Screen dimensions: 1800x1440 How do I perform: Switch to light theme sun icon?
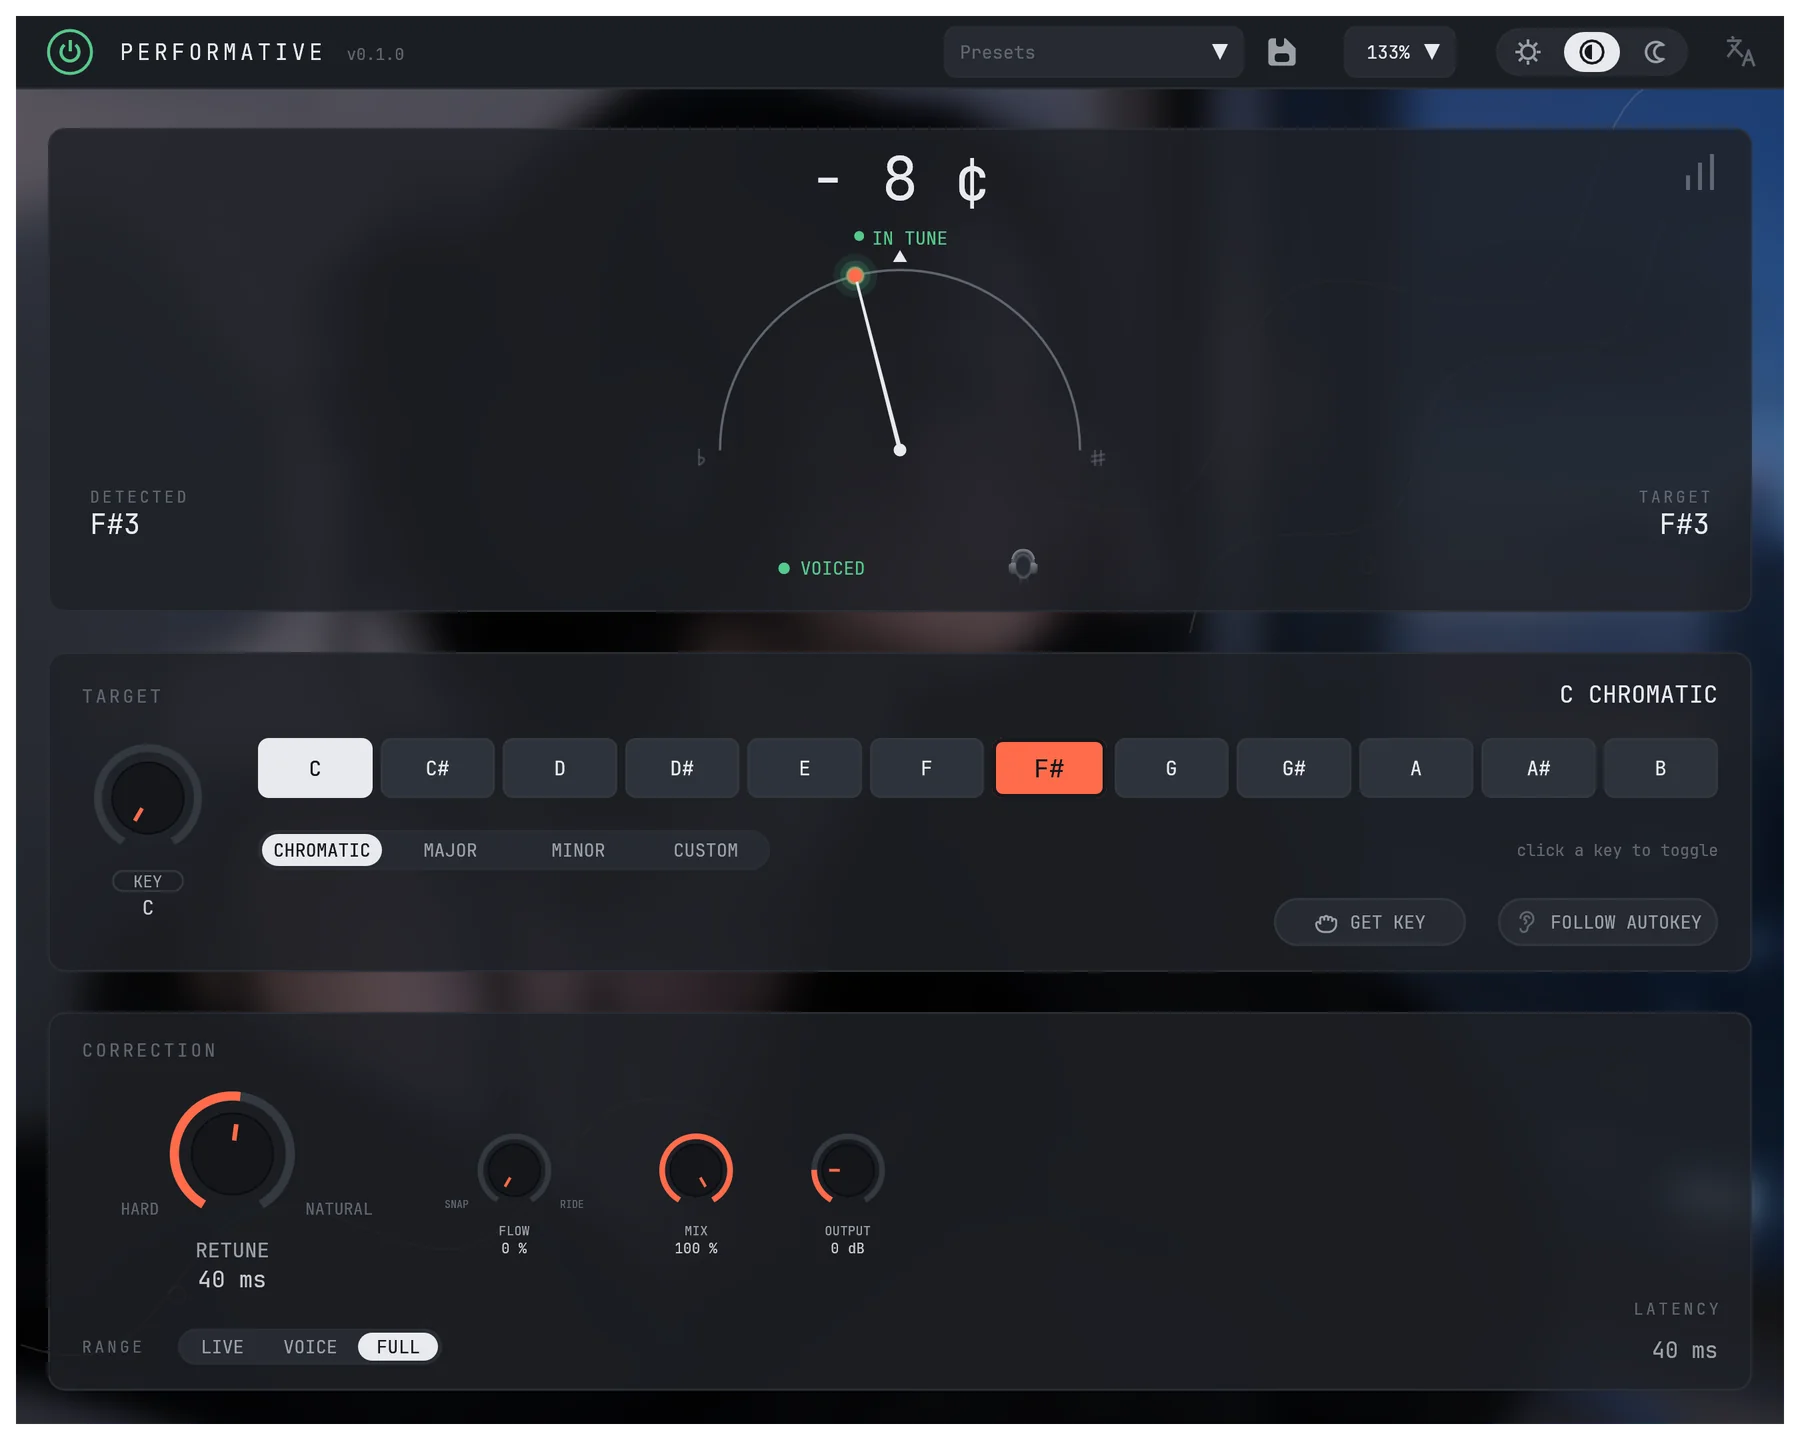pyautogui.click(x=1527, y=52)
